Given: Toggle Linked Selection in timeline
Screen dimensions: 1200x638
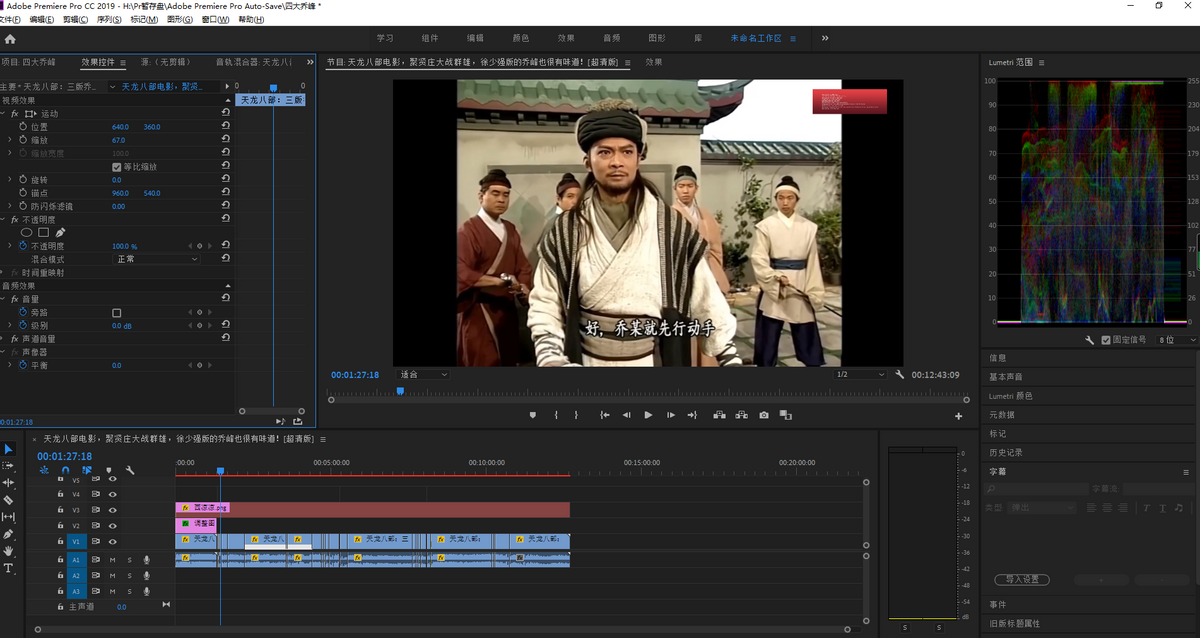Looking at the screenshot, I should pyautogui.click(x=87, y=470).
